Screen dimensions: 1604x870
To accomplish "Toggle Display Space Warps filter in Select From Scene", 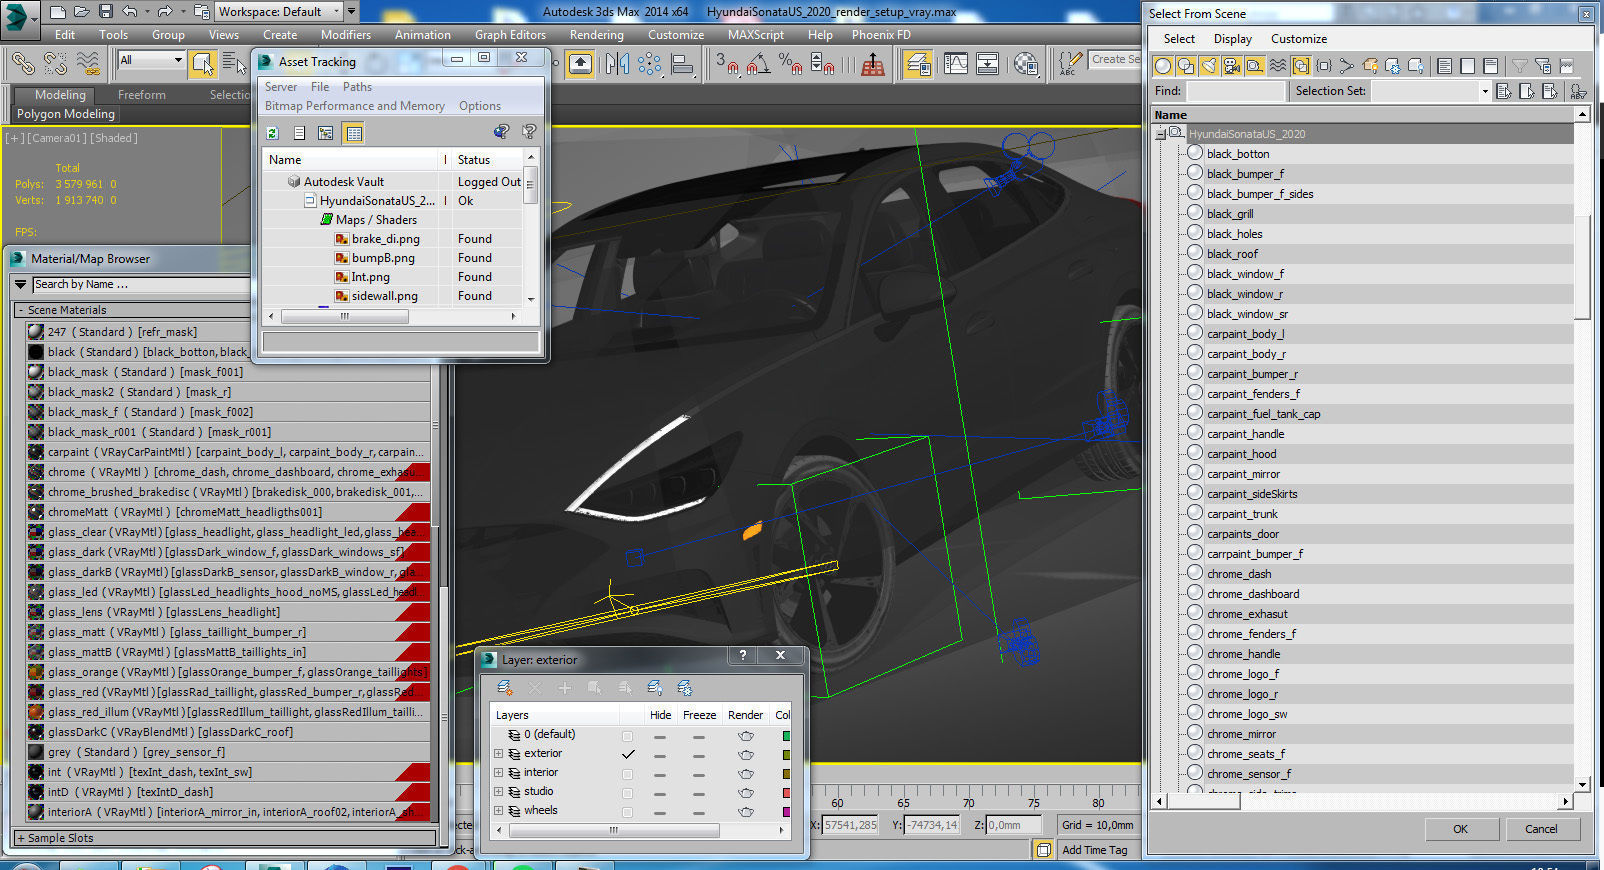I will click(1278, 66).
